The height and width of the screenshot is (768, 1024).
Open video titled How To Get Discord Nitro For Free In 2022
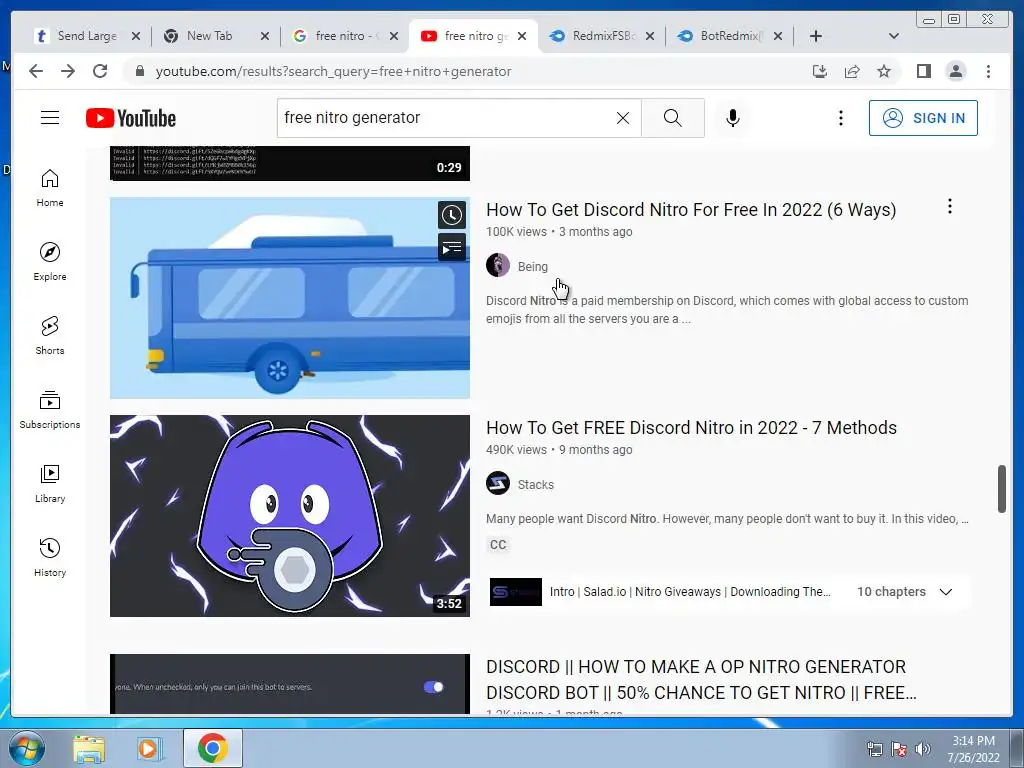(x=691, y=210)
